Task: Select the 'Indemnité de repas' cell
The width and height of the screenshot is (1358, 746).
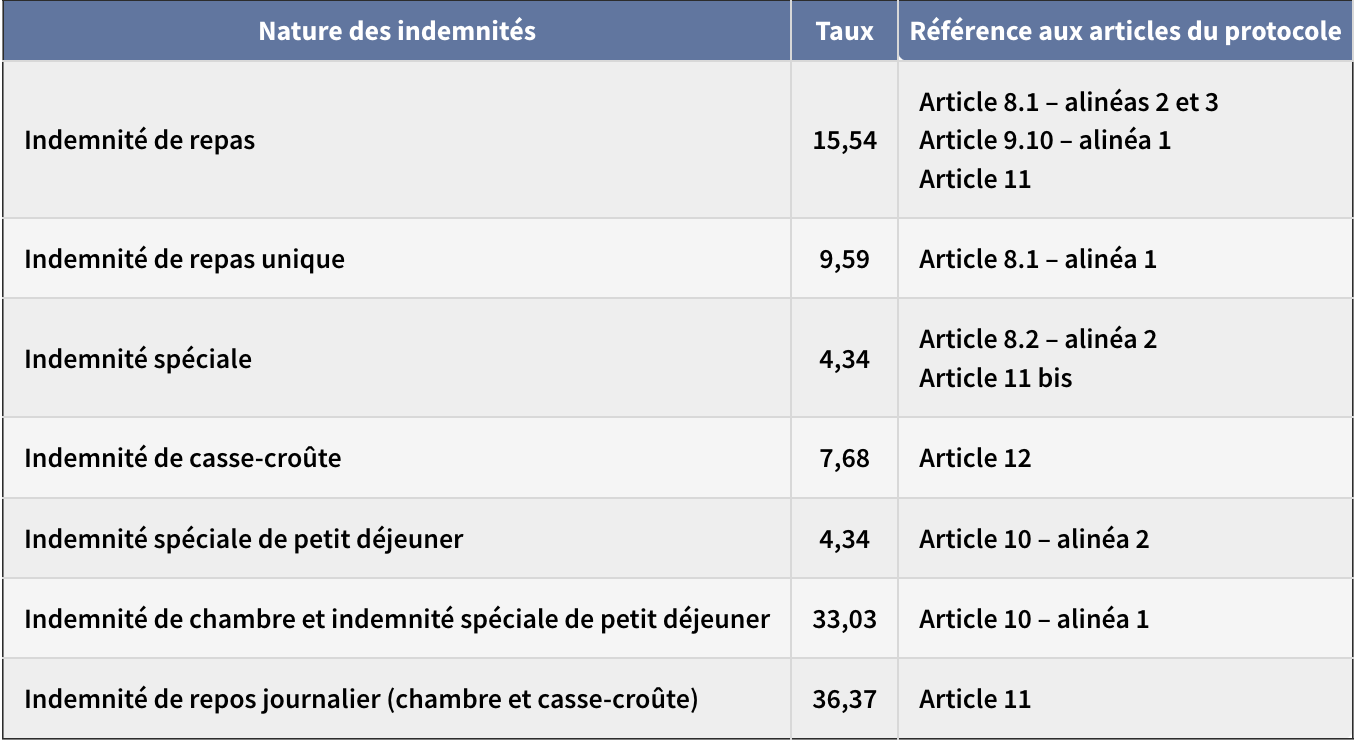Action: click(x=140, y=140)
